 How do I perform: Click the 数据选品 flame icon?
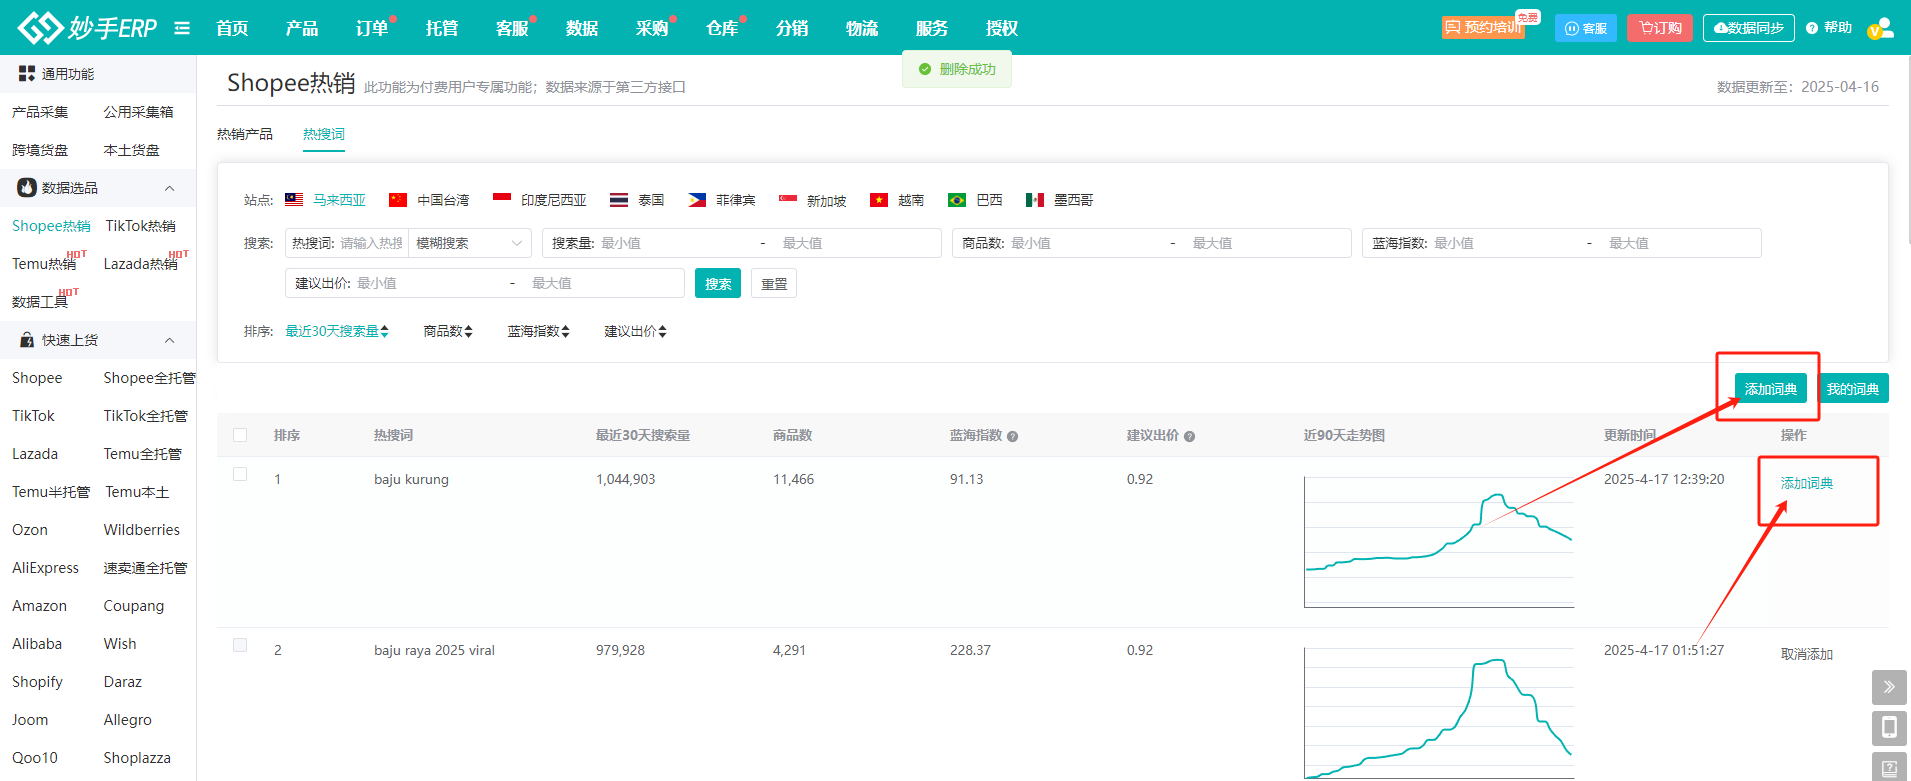point(27,188)
